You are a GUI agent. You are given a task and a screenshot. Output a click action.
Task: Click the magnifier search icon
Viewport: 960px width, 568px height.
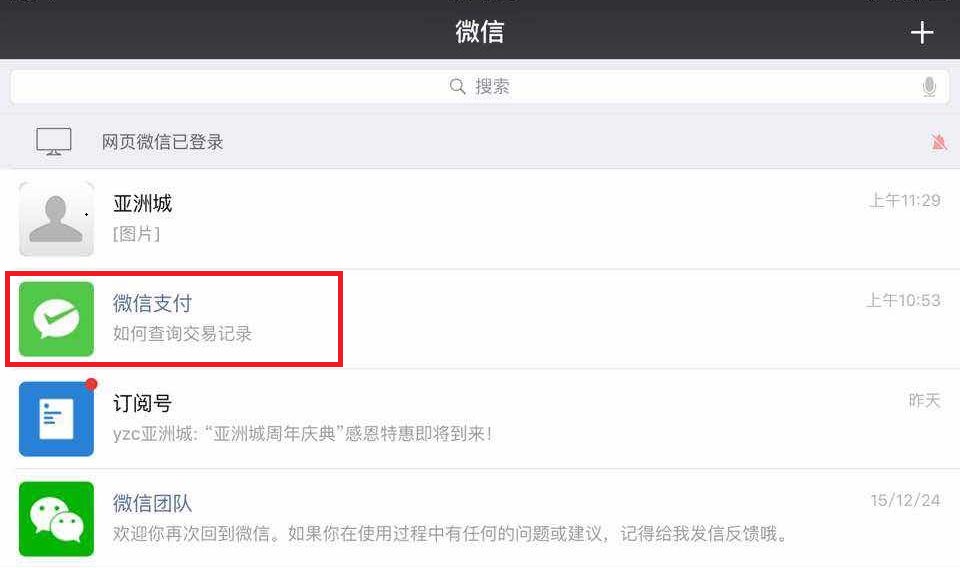(x=457, y=86)
